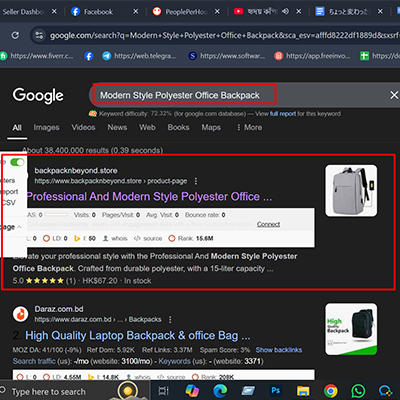Open site information icon in address bar

pyautogui.click(x=39, y=35)
